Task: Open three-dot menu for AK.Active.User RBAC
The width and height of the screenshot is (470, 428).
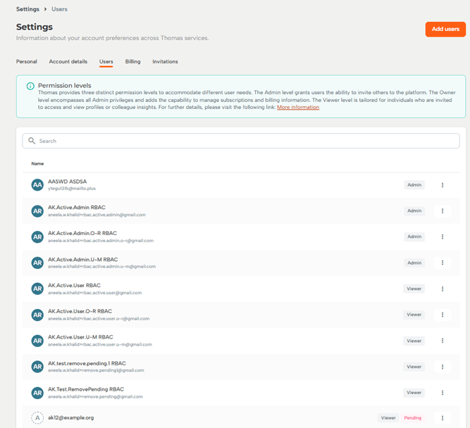Action: 442,289
